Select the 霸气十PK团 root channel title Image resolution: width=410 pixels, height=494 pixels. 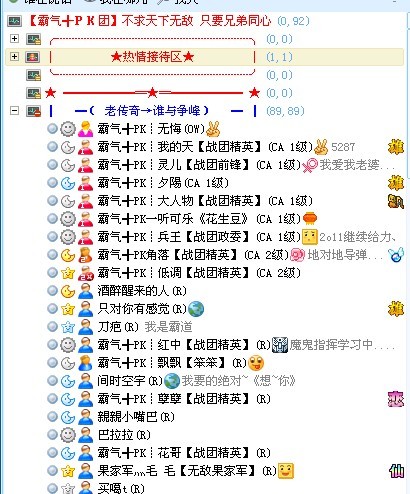tap(149, 21)
